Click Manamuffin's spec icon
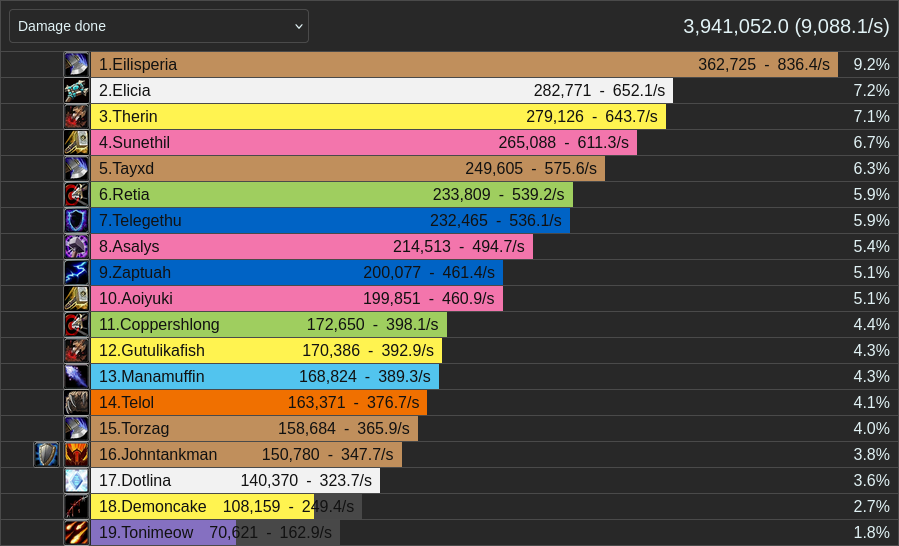Screen dimensions: 899x546 76,376
